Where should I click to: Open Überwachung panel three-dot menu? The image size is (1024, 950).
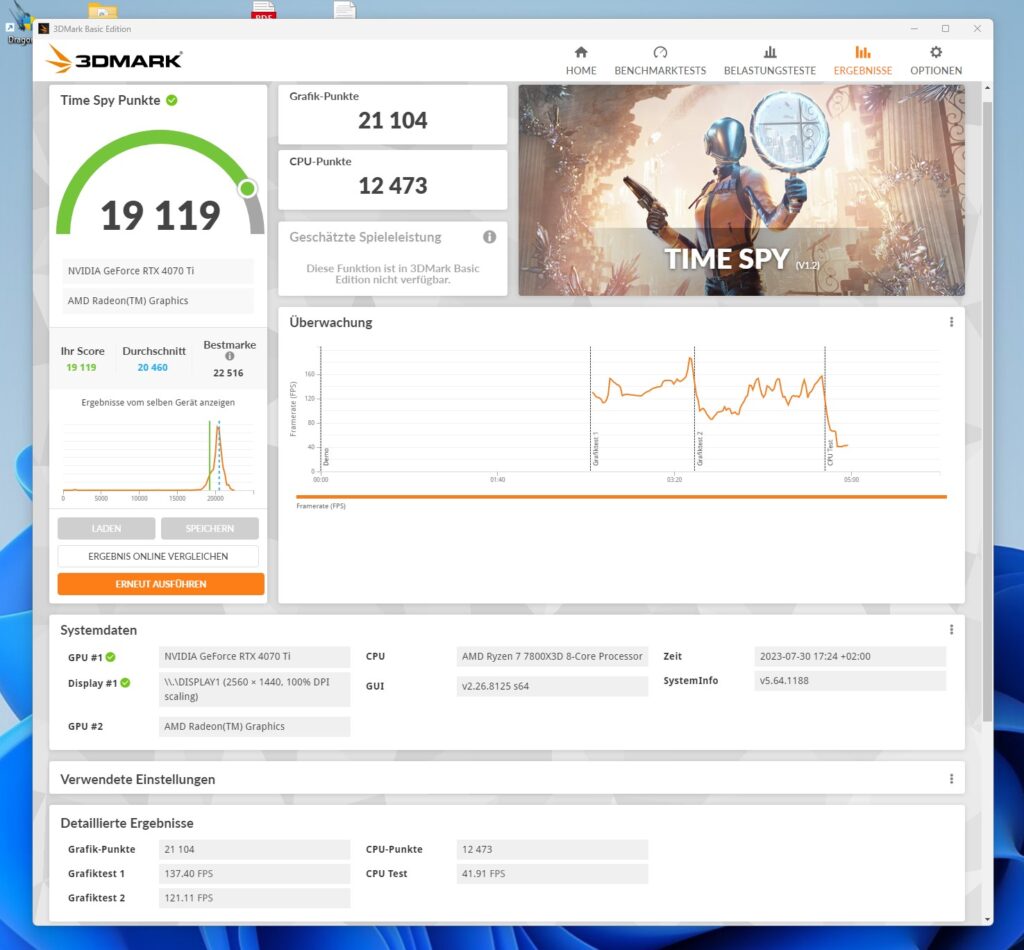951,322
